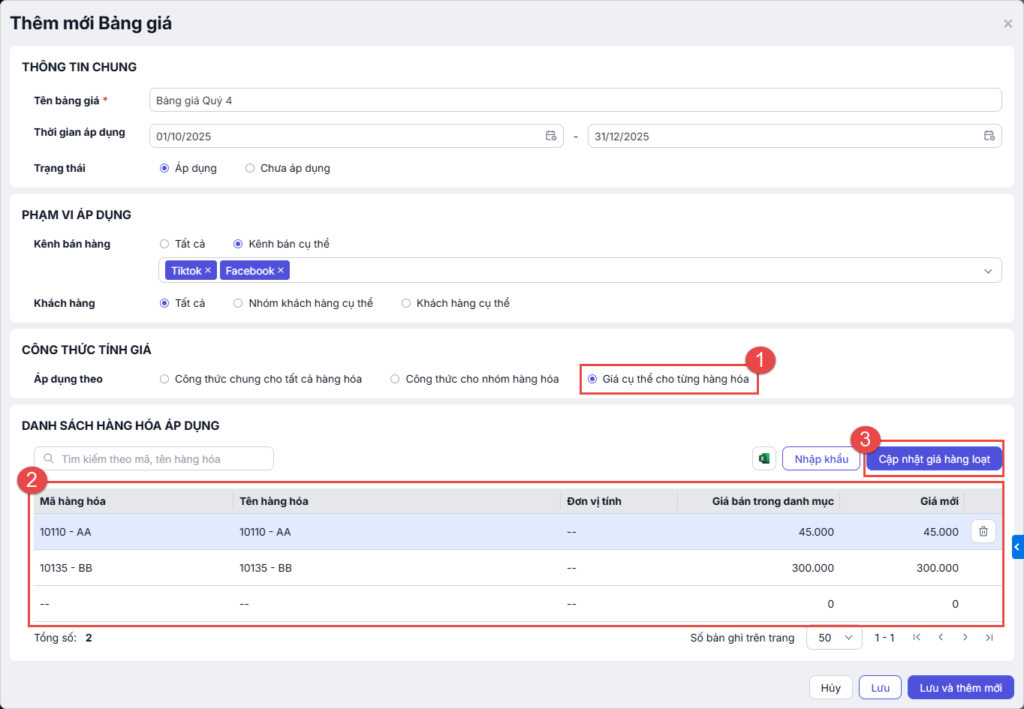Click the "Cập nhật giá hàng loạt" button
1024x709 pixels.
point(933,459)
